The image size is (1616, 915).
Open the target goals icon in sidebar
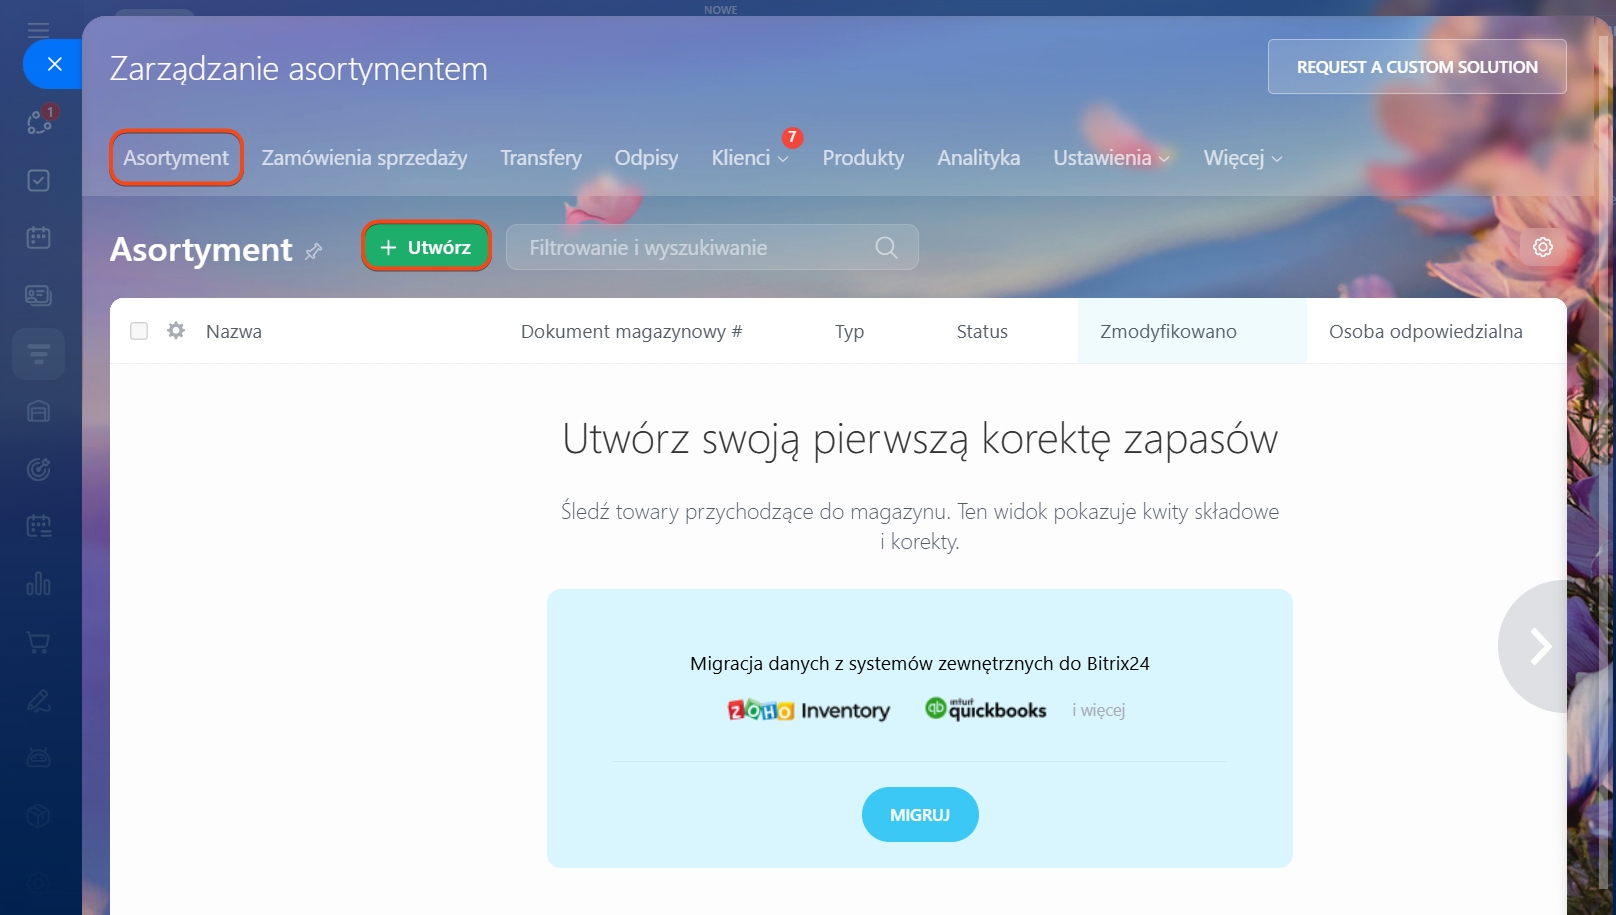click(38, 469)
